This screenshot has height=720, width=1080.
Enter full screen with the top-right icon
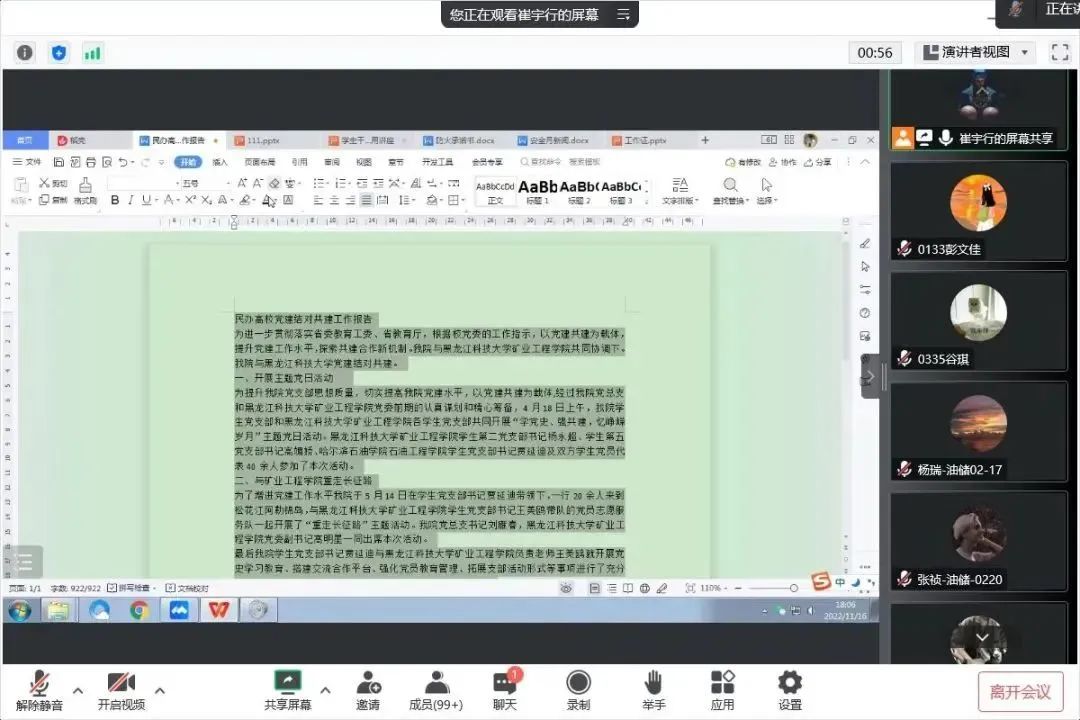coord(1060,53)
